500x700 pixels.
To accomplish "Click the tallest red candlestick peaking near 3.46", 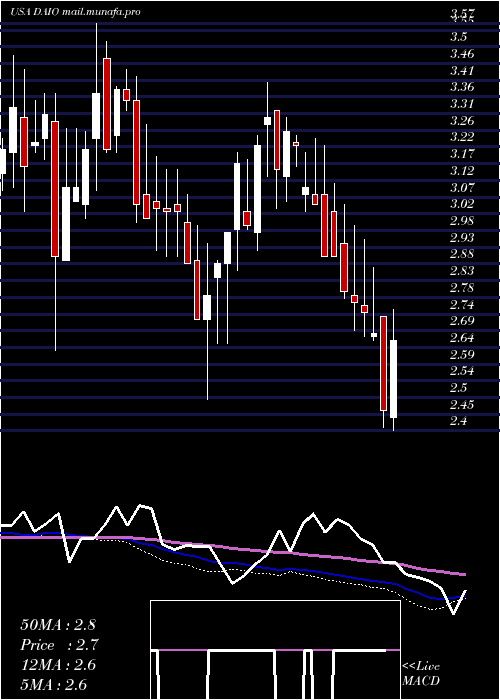I will 107,104.
